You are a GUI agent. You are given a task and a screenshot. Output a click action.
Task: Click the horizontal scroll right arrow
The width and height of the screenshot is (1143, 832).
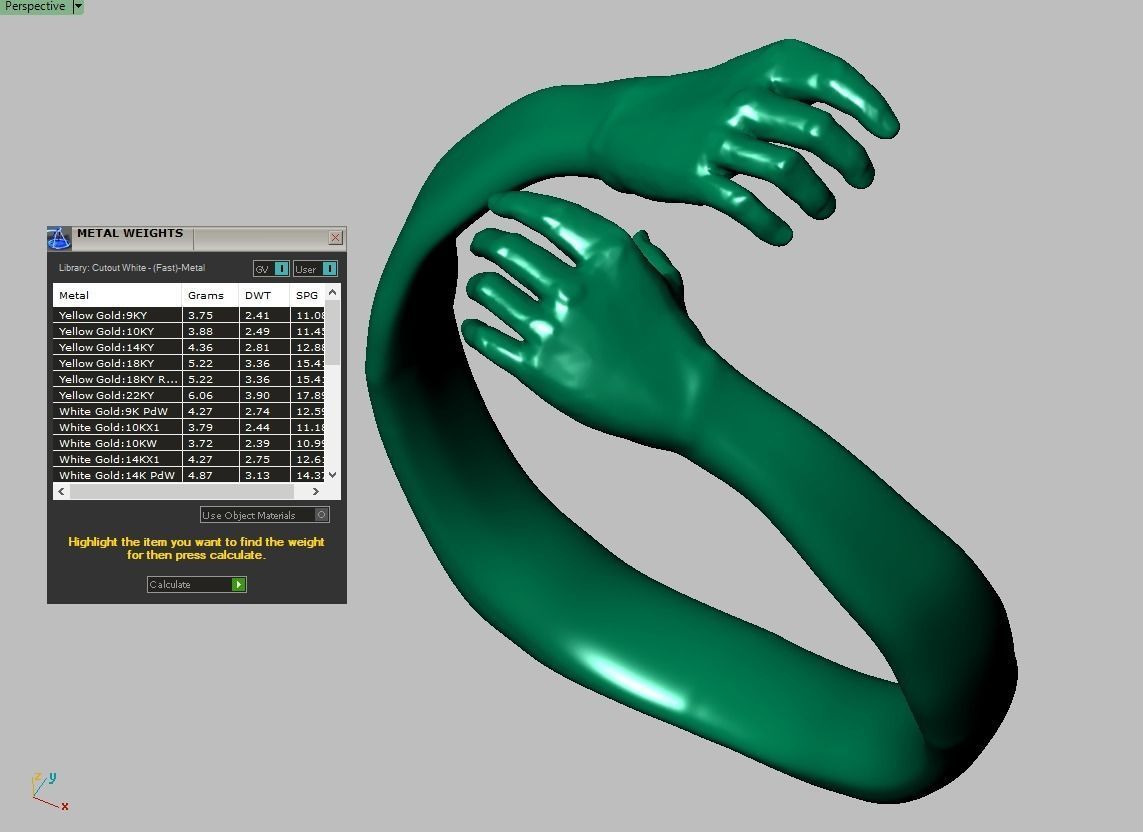point(316,491)
